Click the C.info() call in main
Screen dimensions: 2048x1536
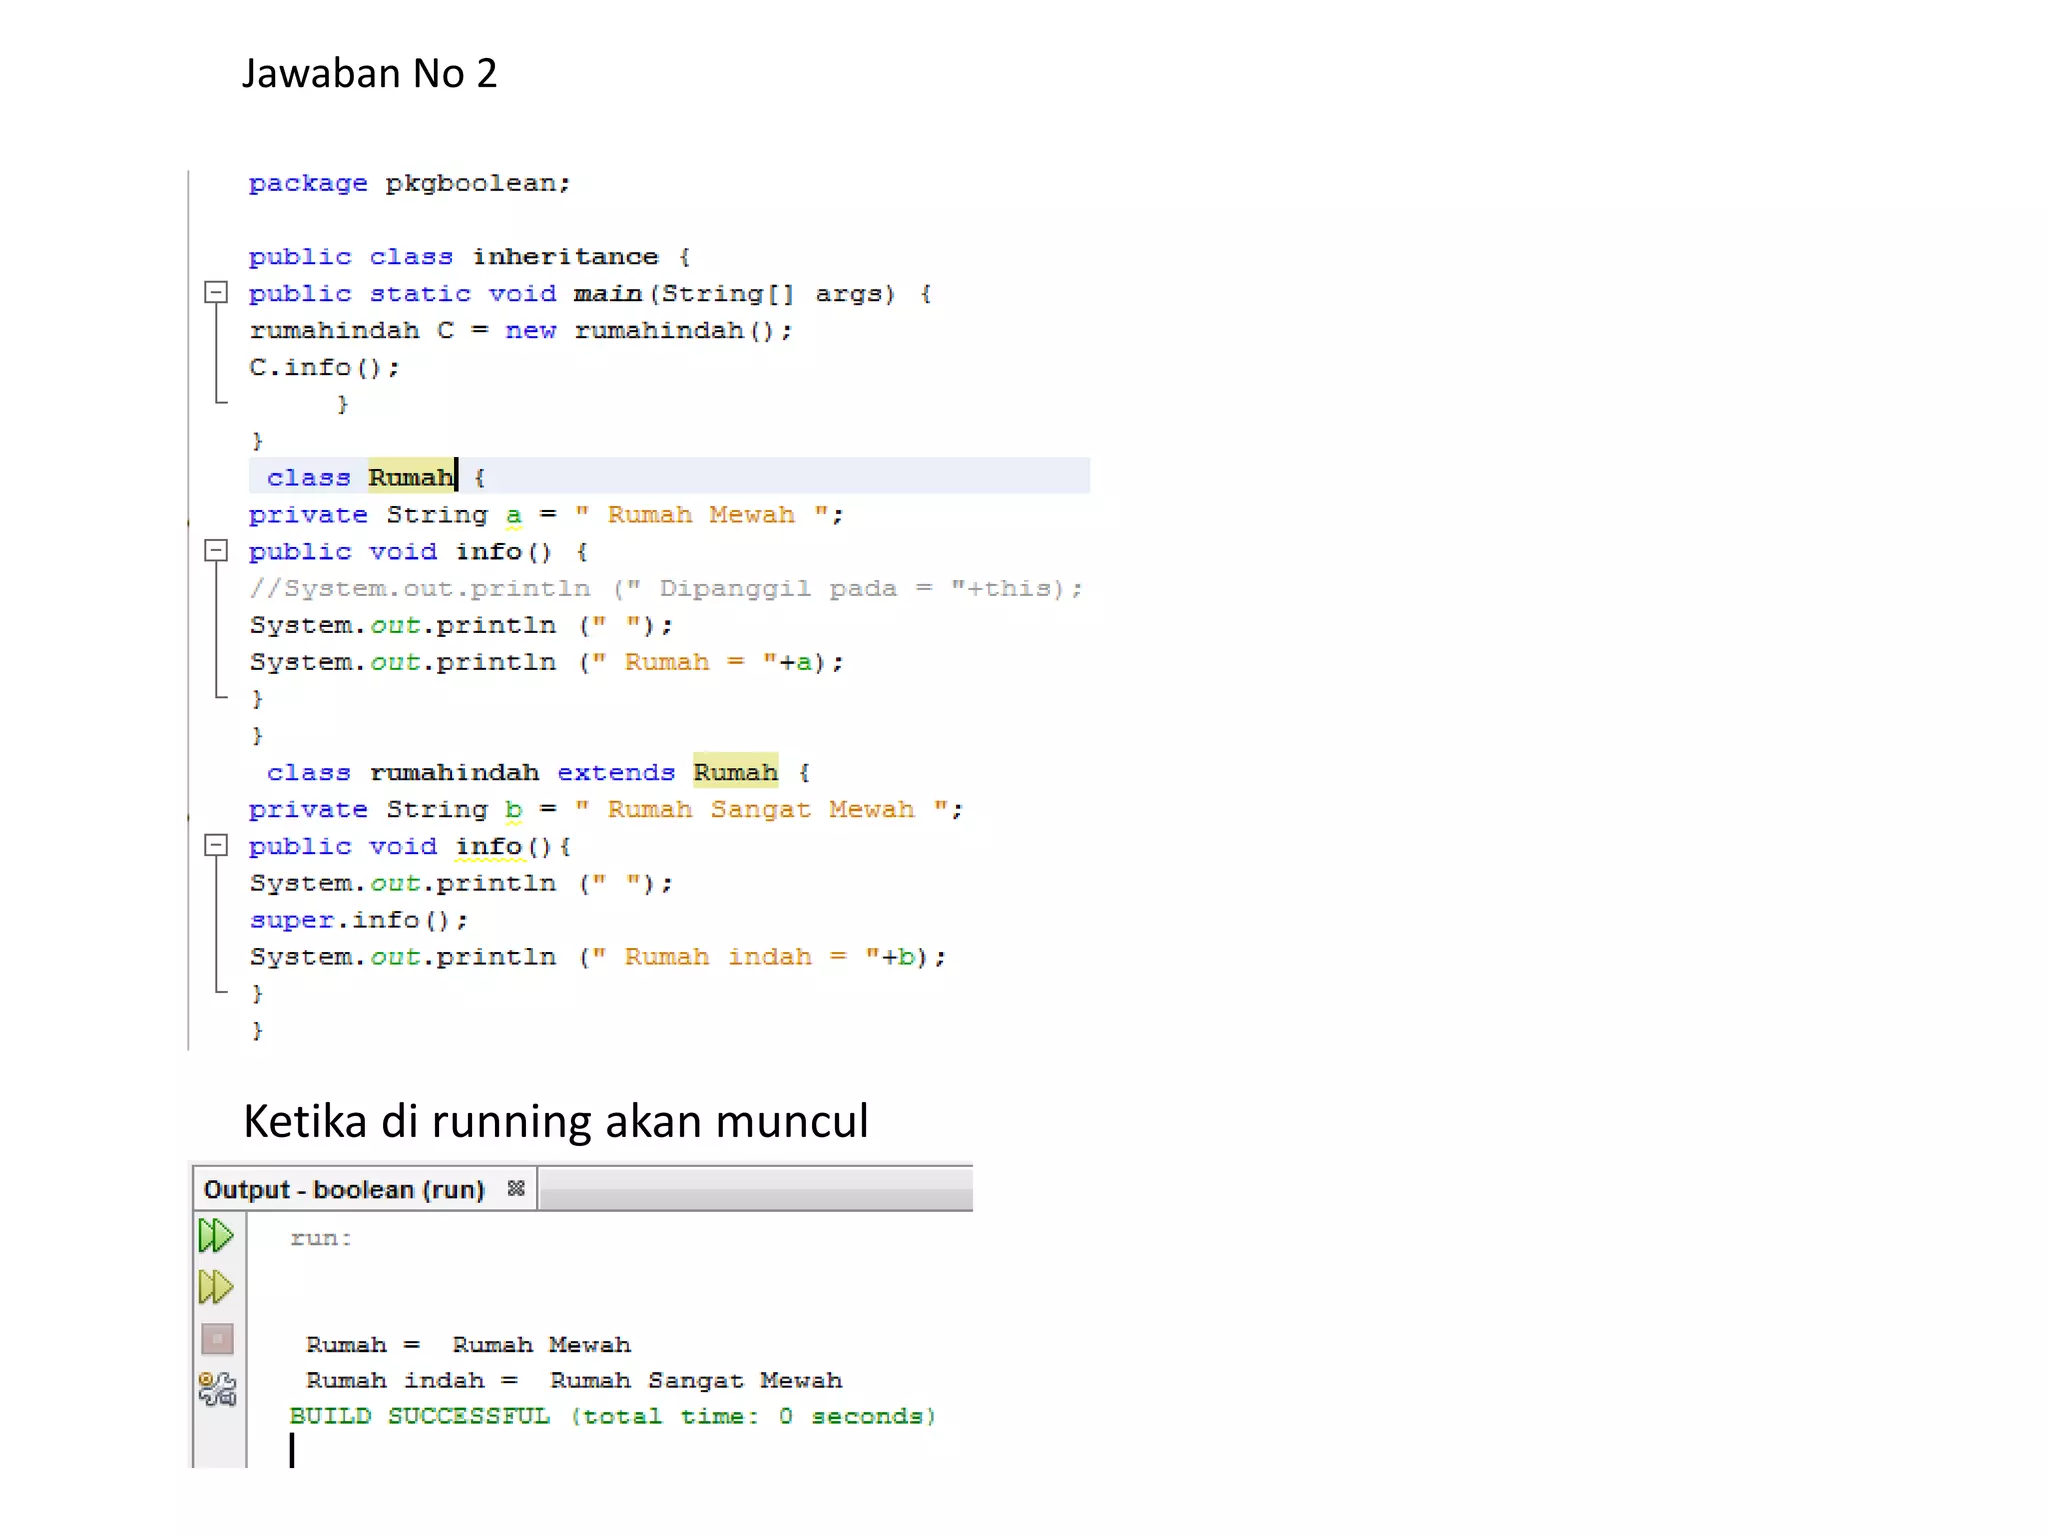[323, 368]
